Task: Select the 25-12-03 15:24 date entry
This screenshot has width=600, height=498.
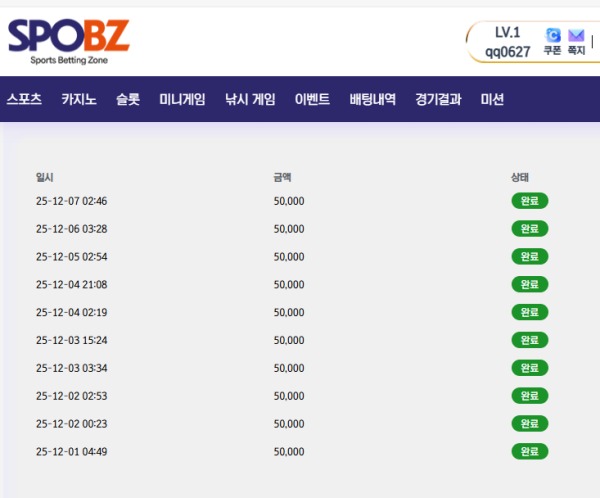Action: tap(71, 340)
